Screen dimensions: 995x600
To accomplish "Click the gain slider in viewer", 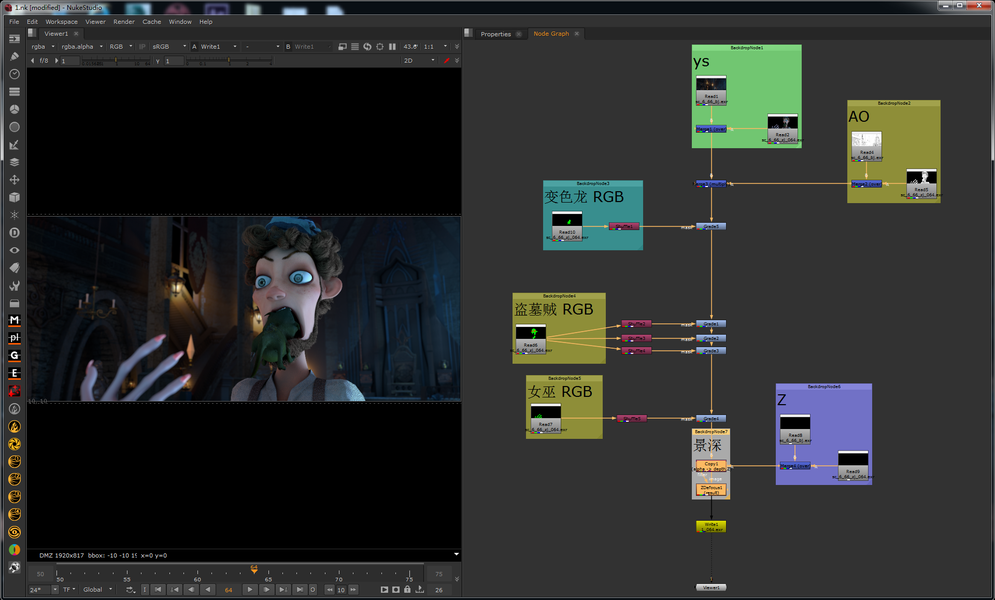I will pyautogui.click(x=116, y=61).
